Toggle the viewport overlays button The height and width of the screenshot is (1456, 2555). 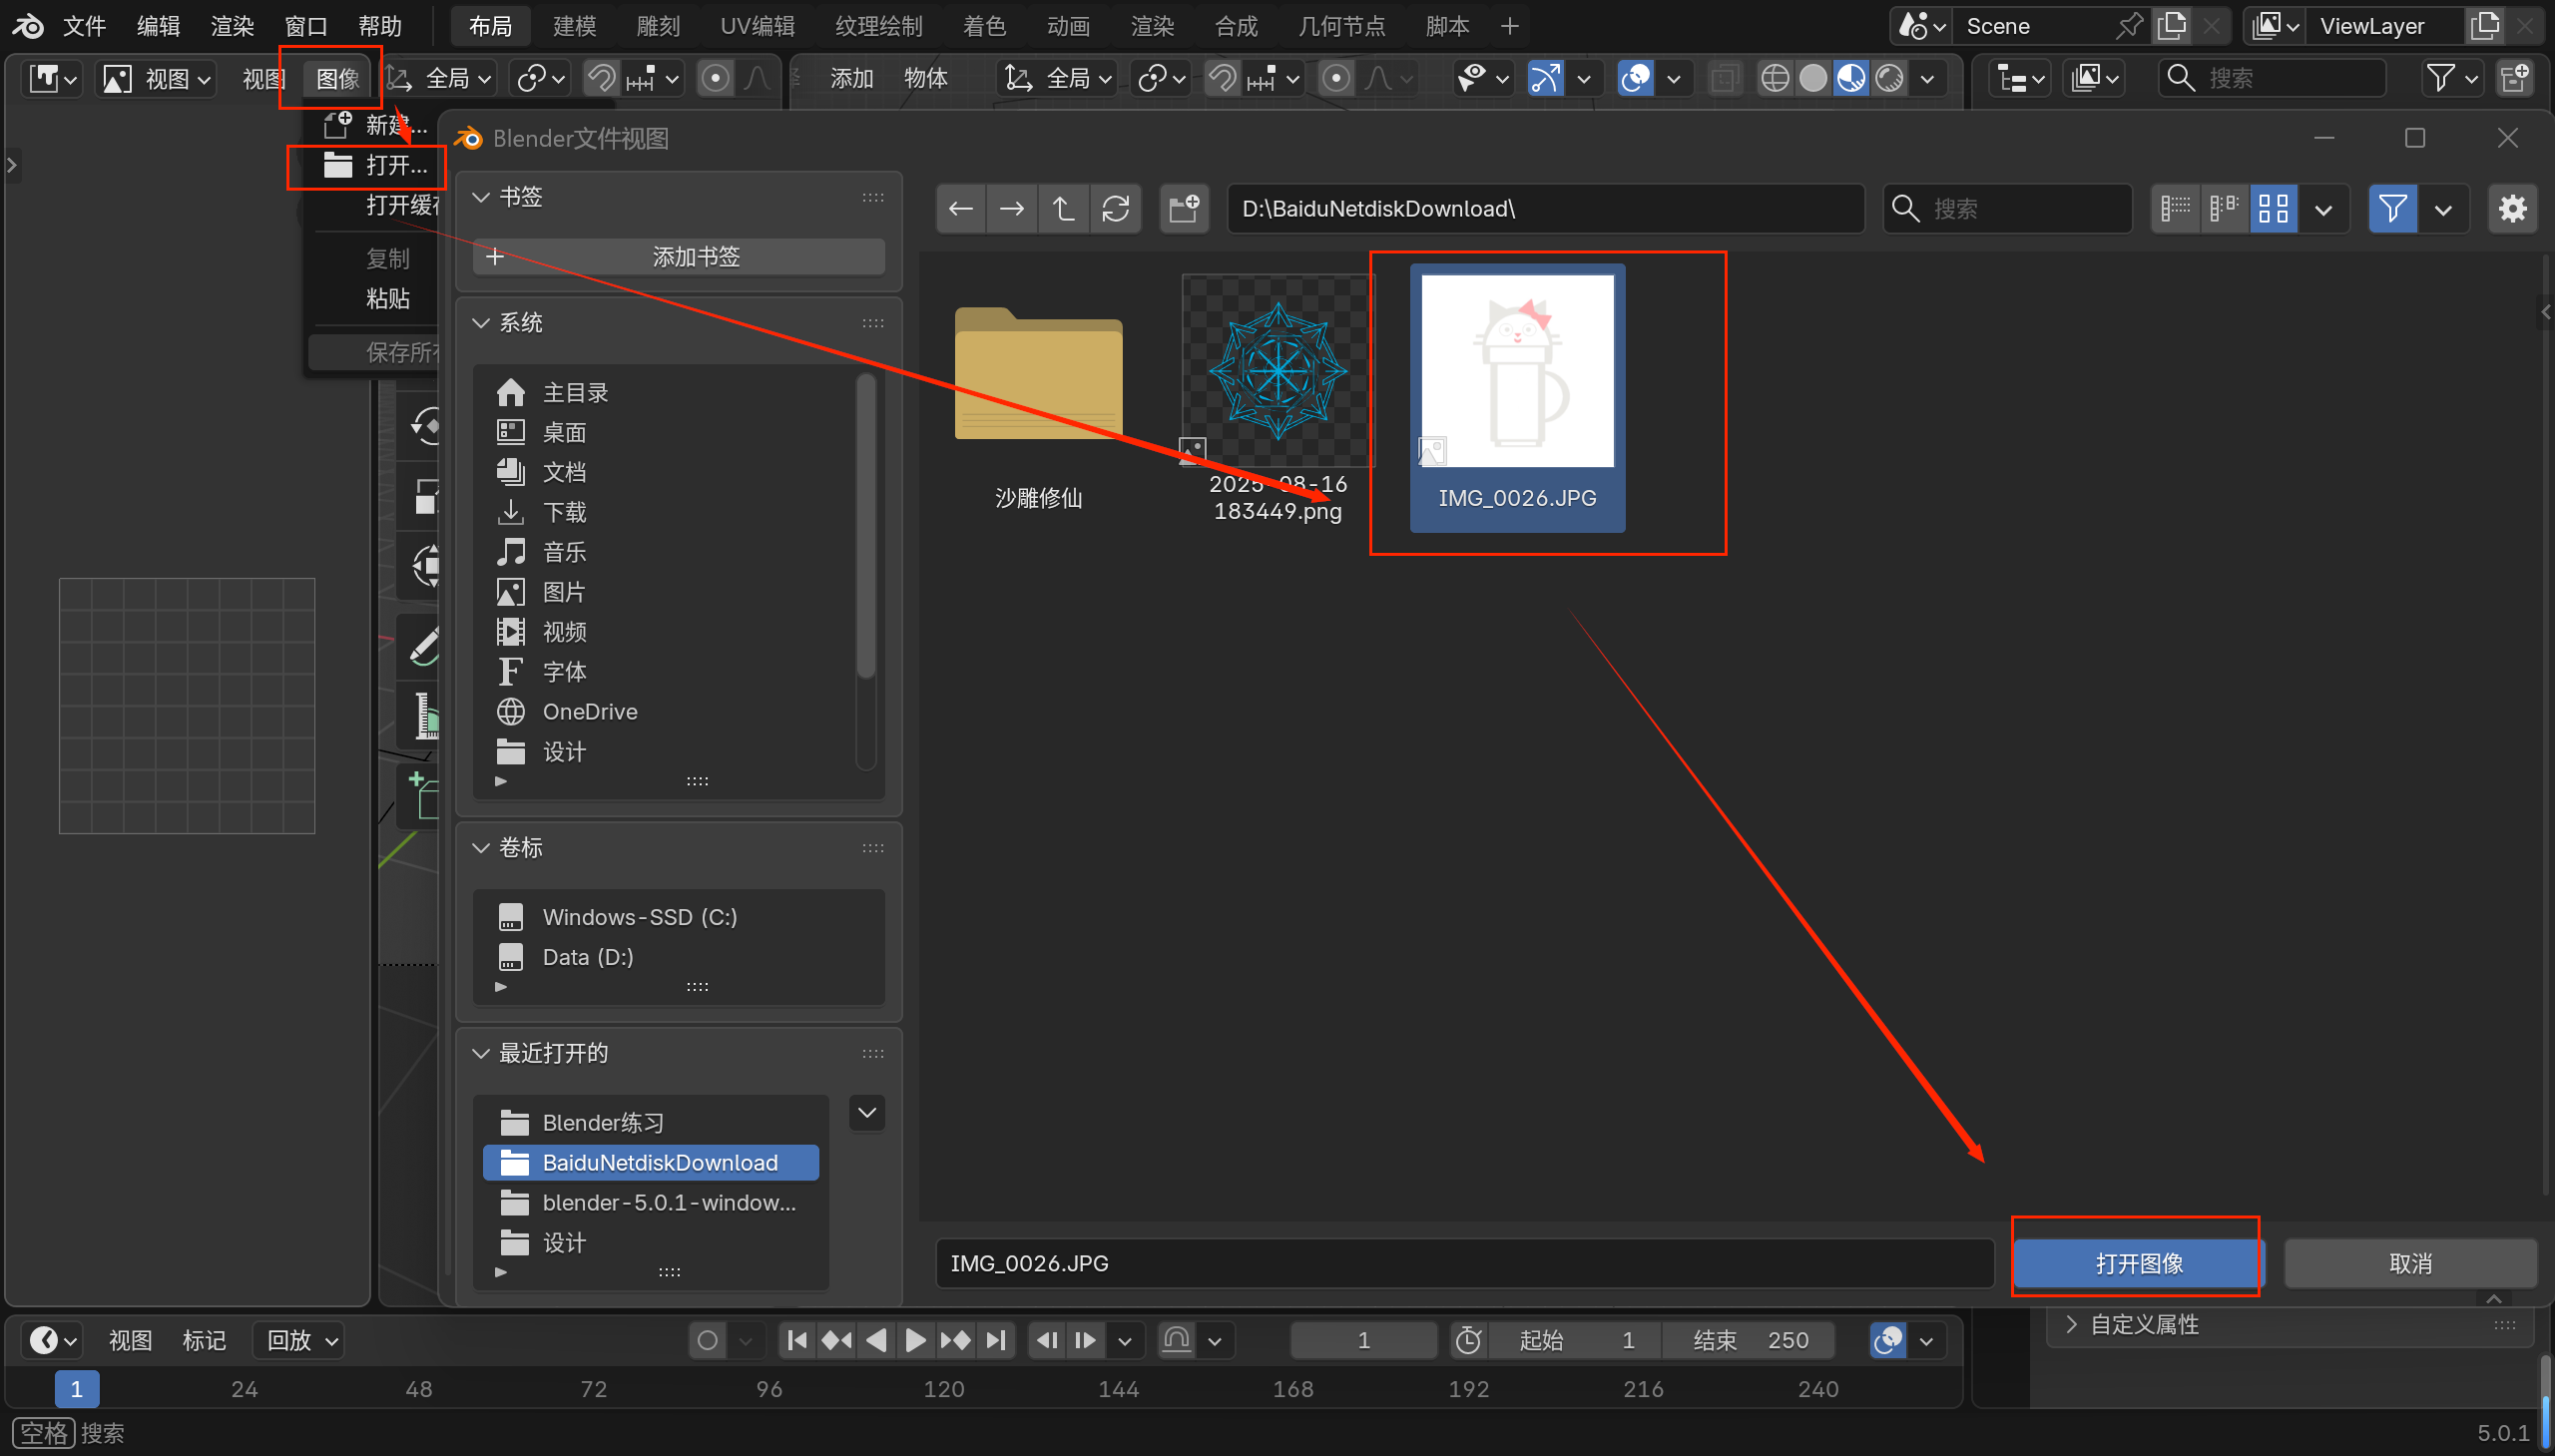click(x=1635, y=78)
